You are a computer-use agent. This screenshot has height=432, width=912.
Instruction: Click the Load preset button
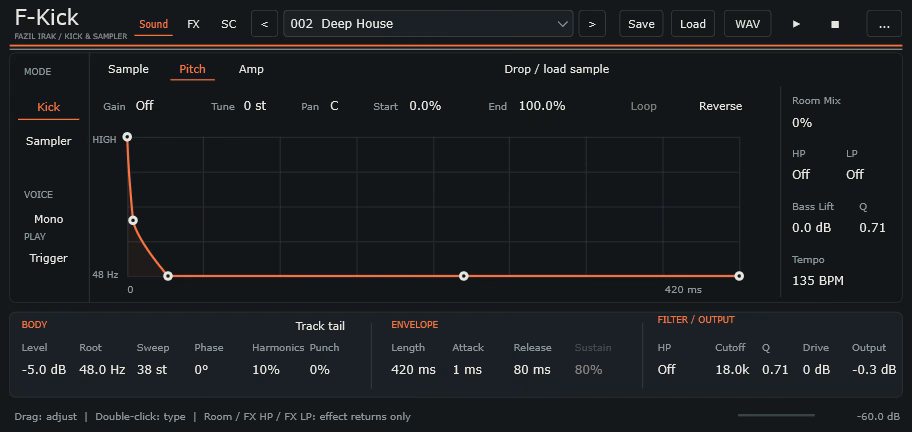(x=693, y=24)
